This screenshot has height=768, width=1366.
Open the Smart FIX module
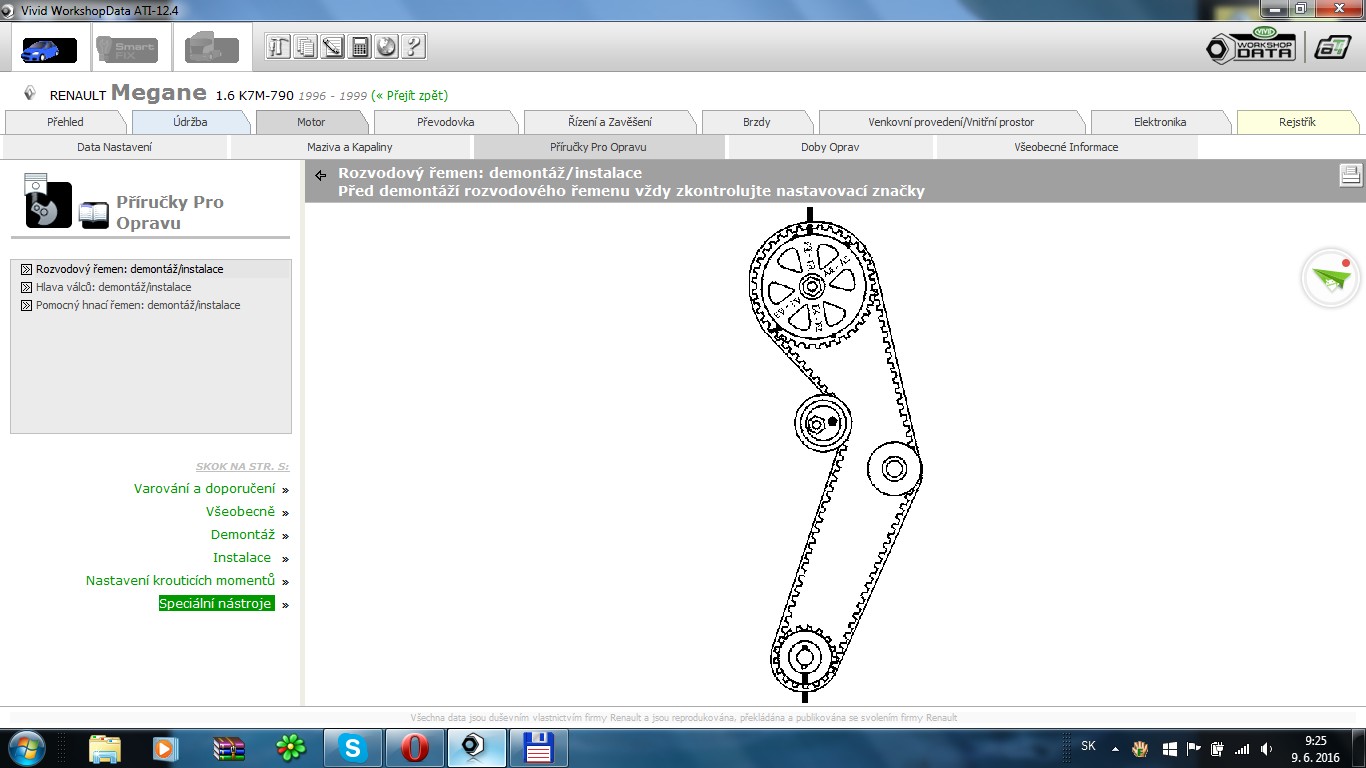pos(126,48)
